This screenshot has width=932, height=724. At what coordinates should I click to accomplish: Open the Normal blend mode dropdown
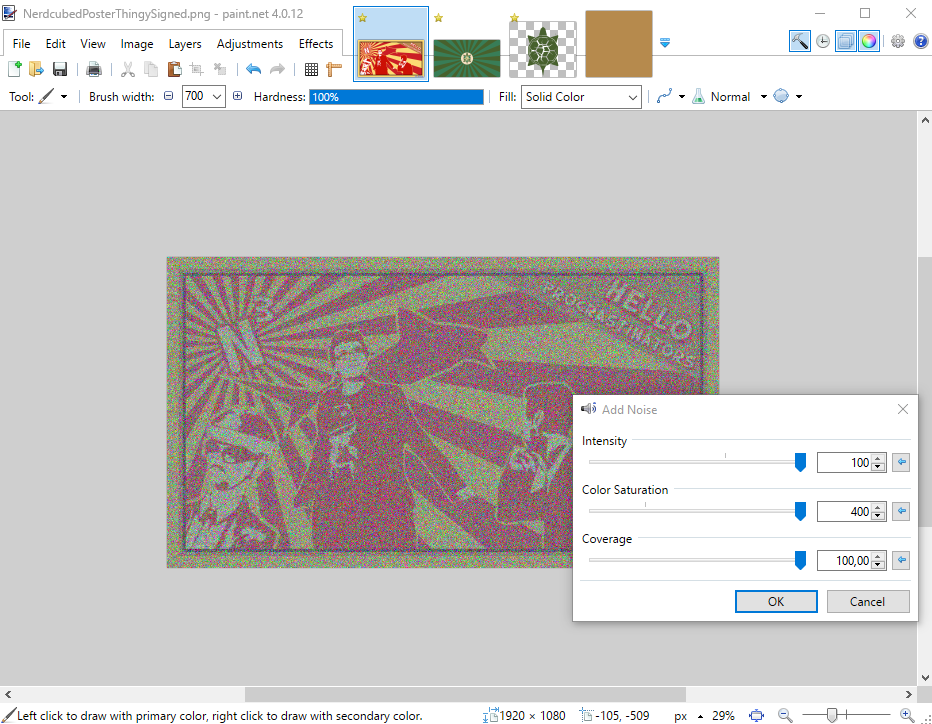point(764,96)
